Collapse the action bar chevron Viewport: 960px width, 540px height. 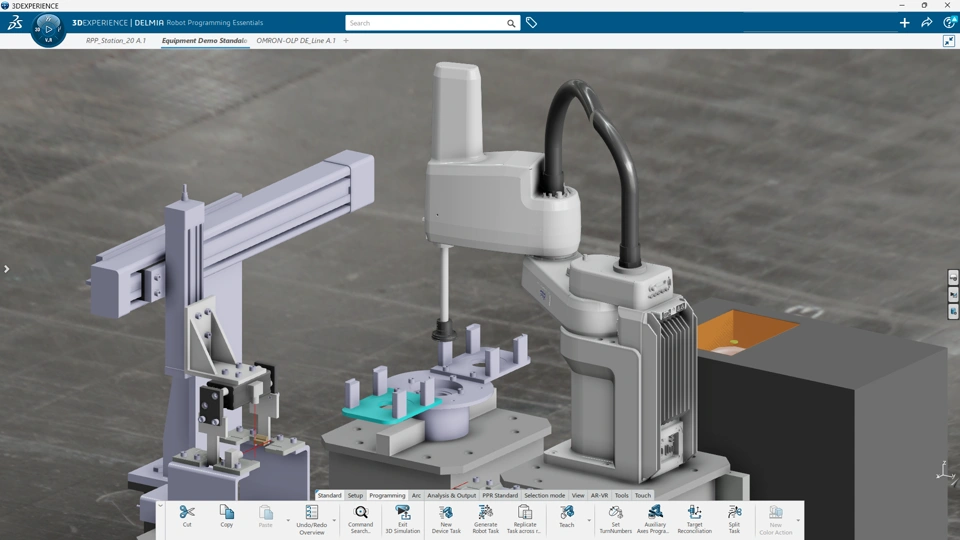pyautogui.click(x=160, y=505)
